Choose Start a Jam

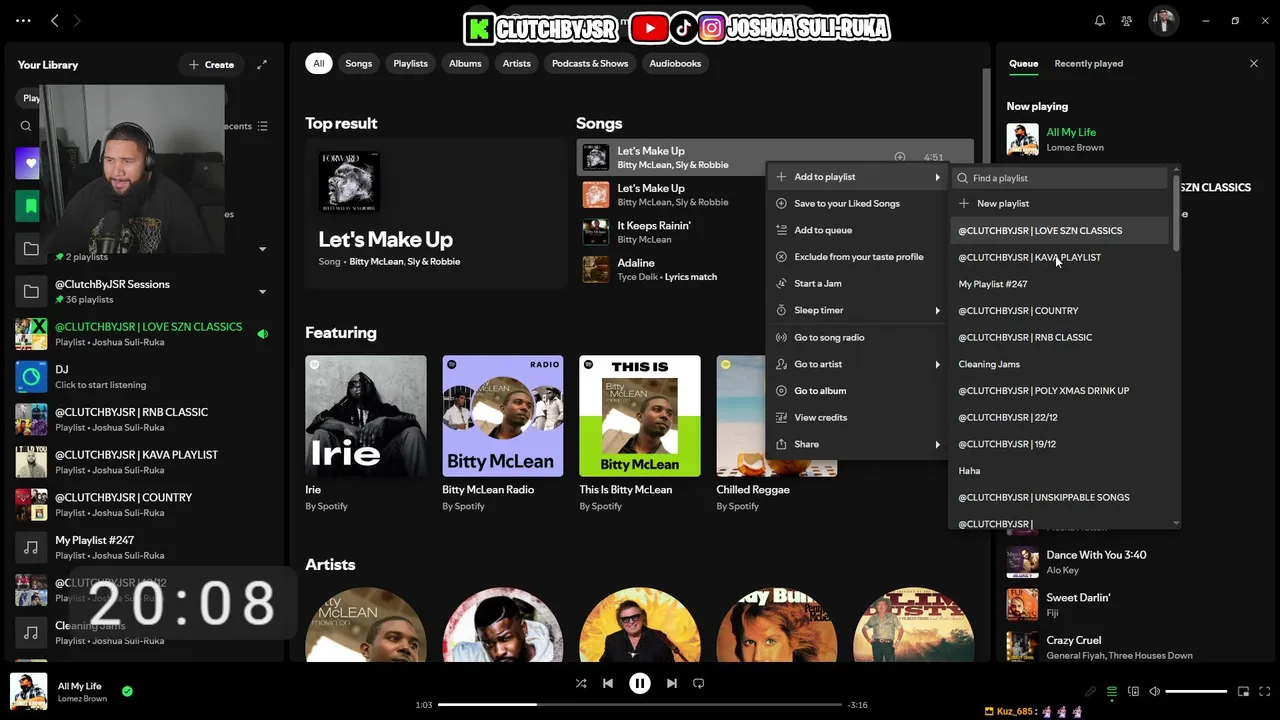click(857, 283)
